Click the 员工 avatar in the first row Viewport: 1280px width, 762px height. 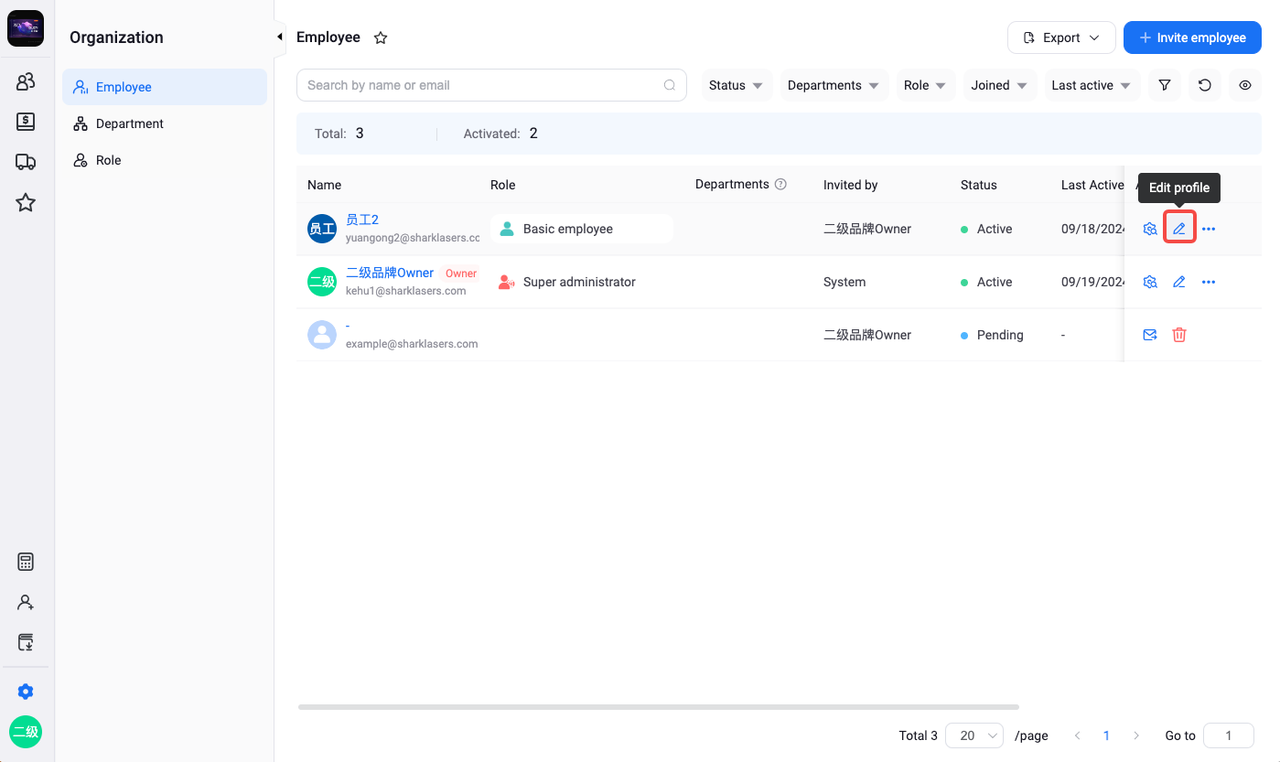(322, 229)
